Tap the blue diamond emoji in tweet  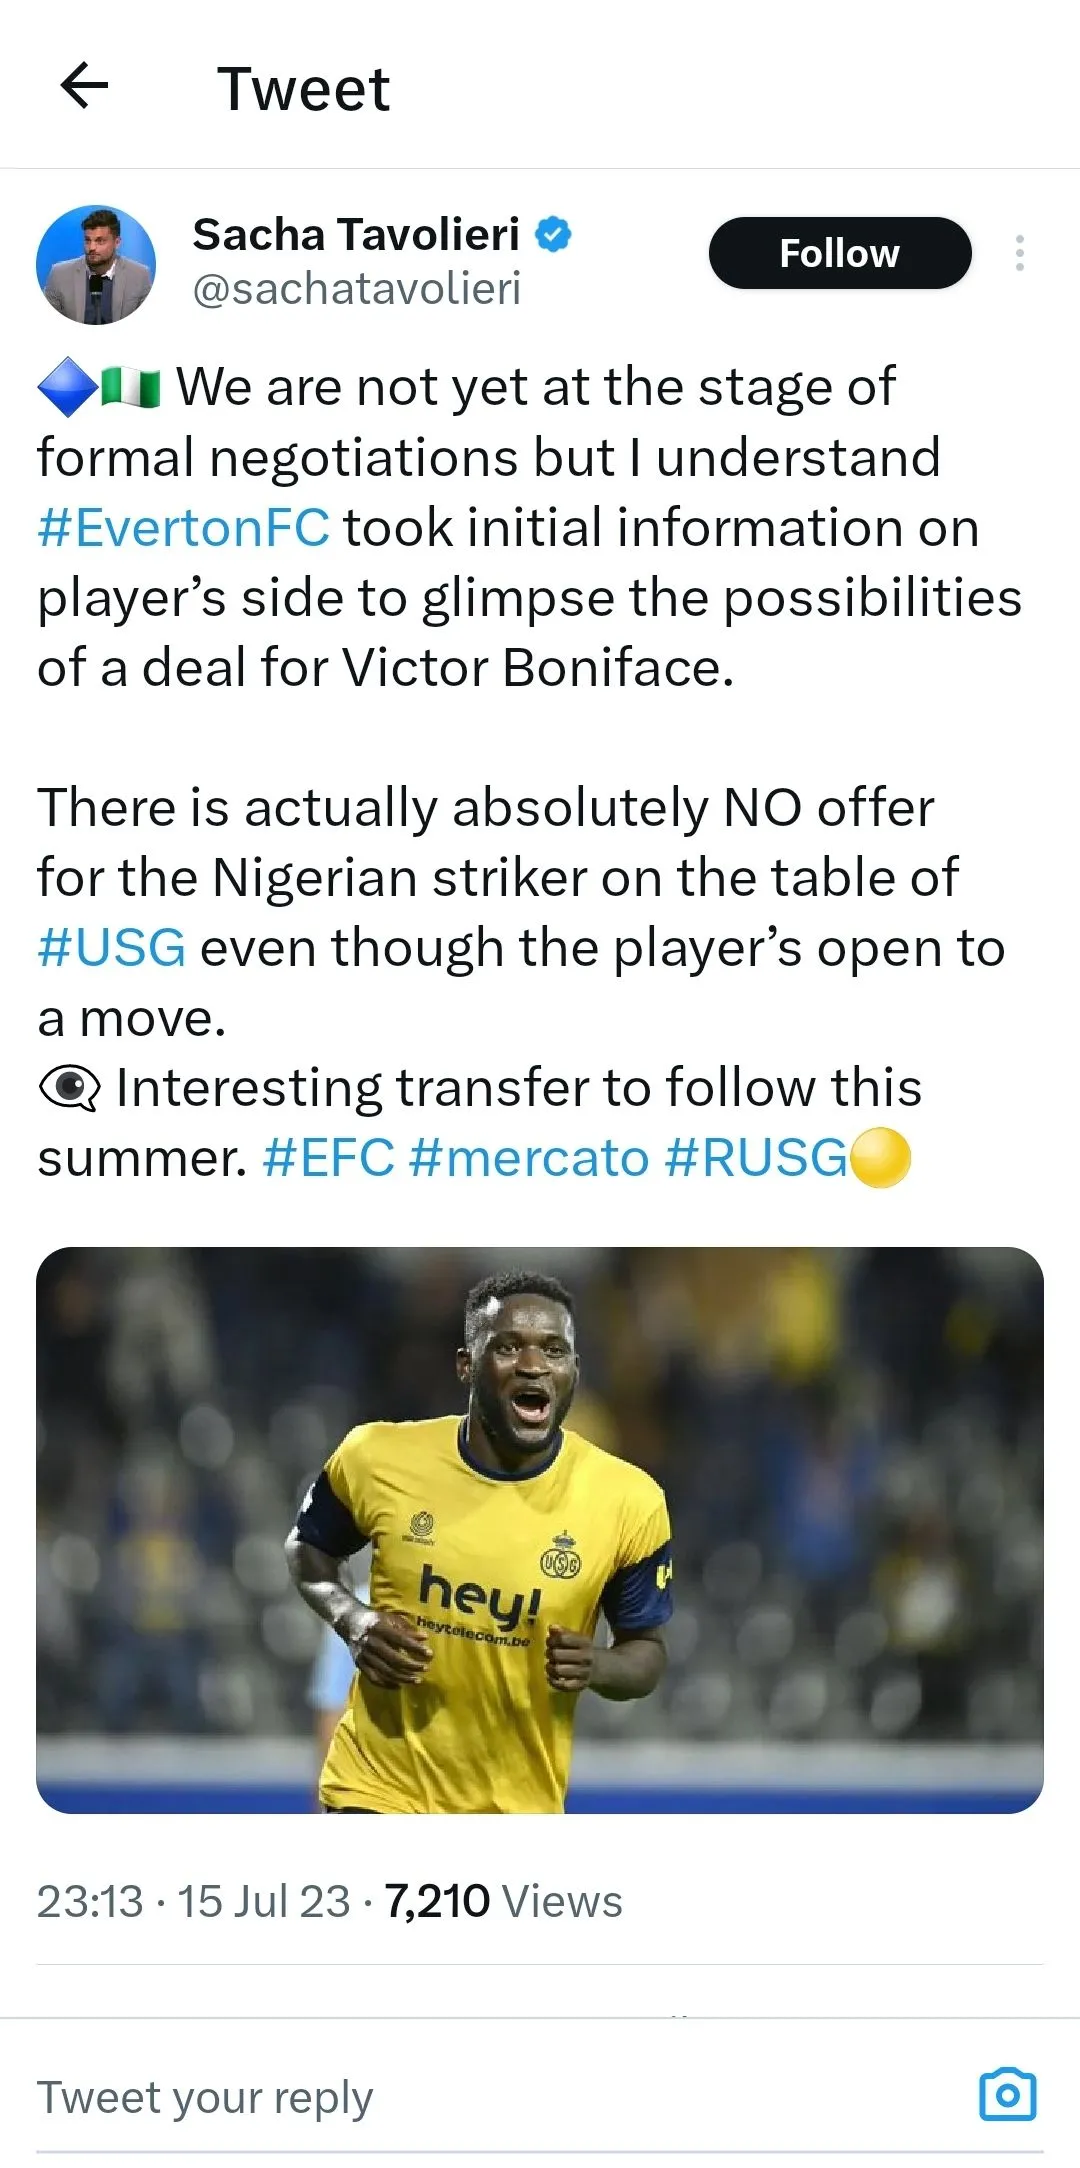pos(67,387)
